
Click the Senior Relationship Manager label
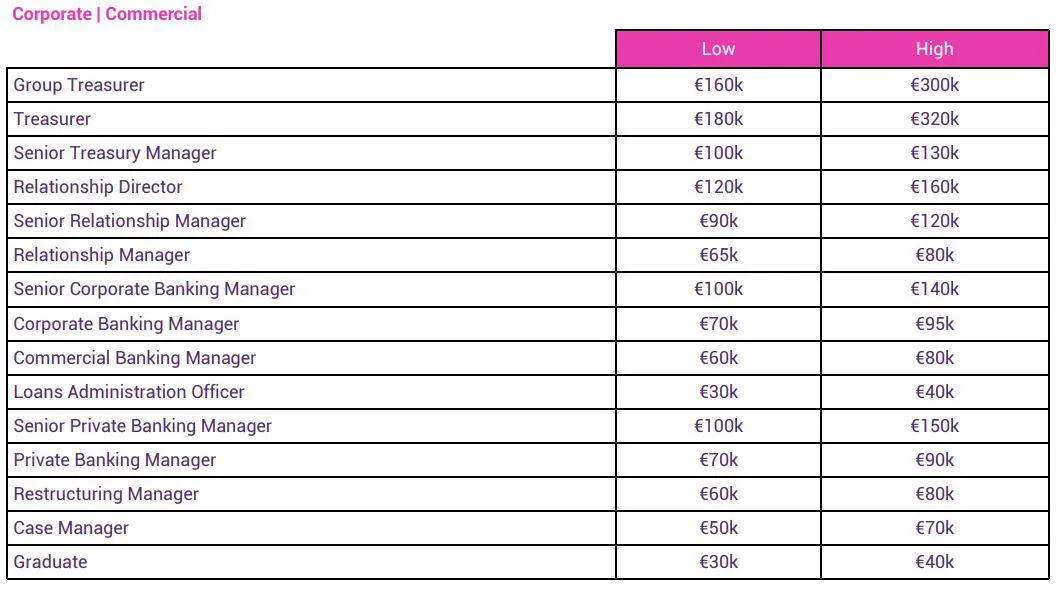130,221
